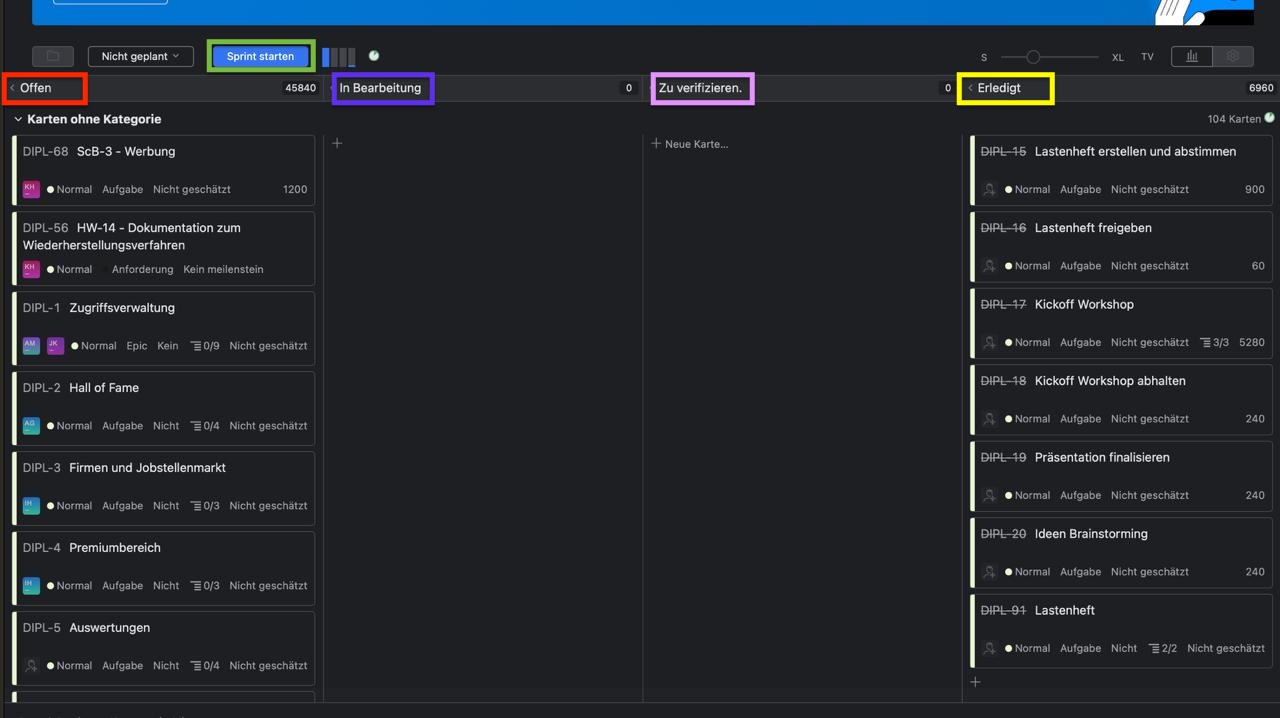Select XL card size label
The width and height of the screenshot is (1280, 718).
tap(1117, 57)
